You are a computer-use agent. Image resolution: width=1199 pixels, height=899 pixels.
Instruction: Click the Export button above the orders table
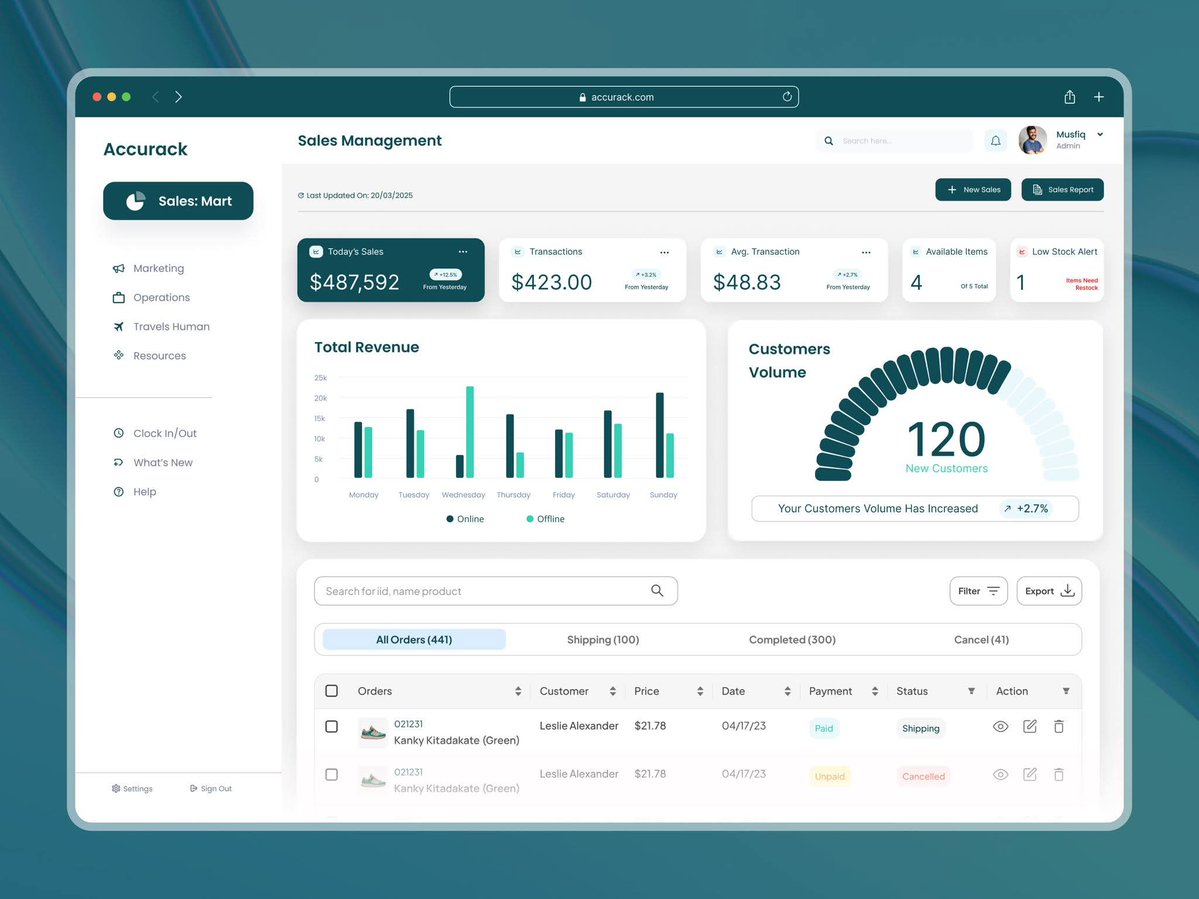pos(1048,590)
